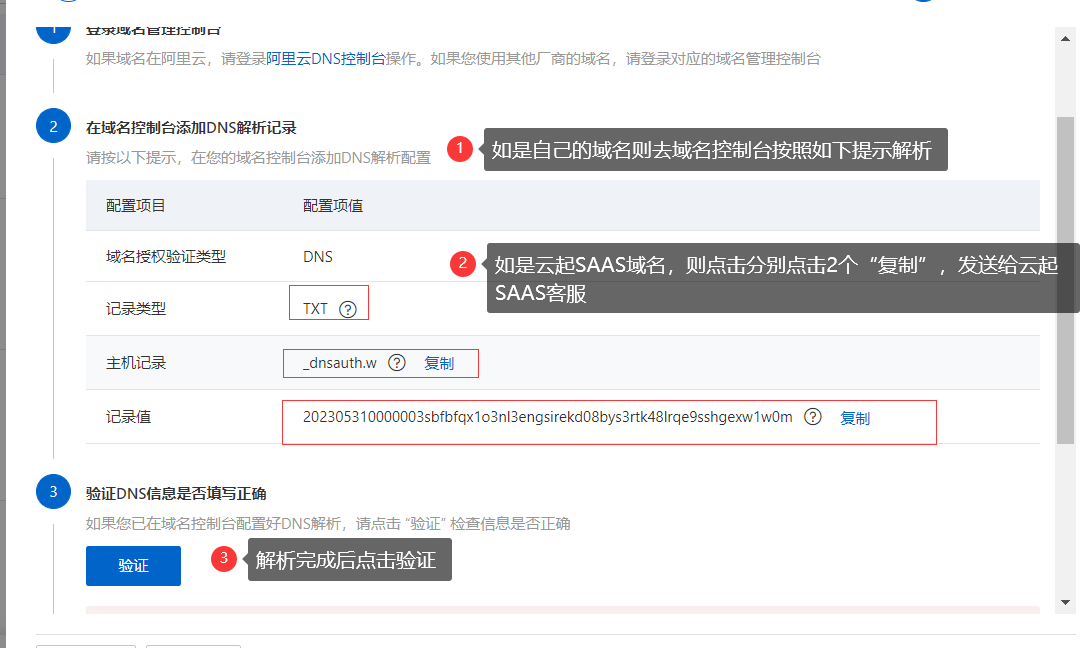Click the 配置项目 column header
Image resolution: width=1081 pixels, height=648 pixels.
pyautogui.click(x=136, y=205)
